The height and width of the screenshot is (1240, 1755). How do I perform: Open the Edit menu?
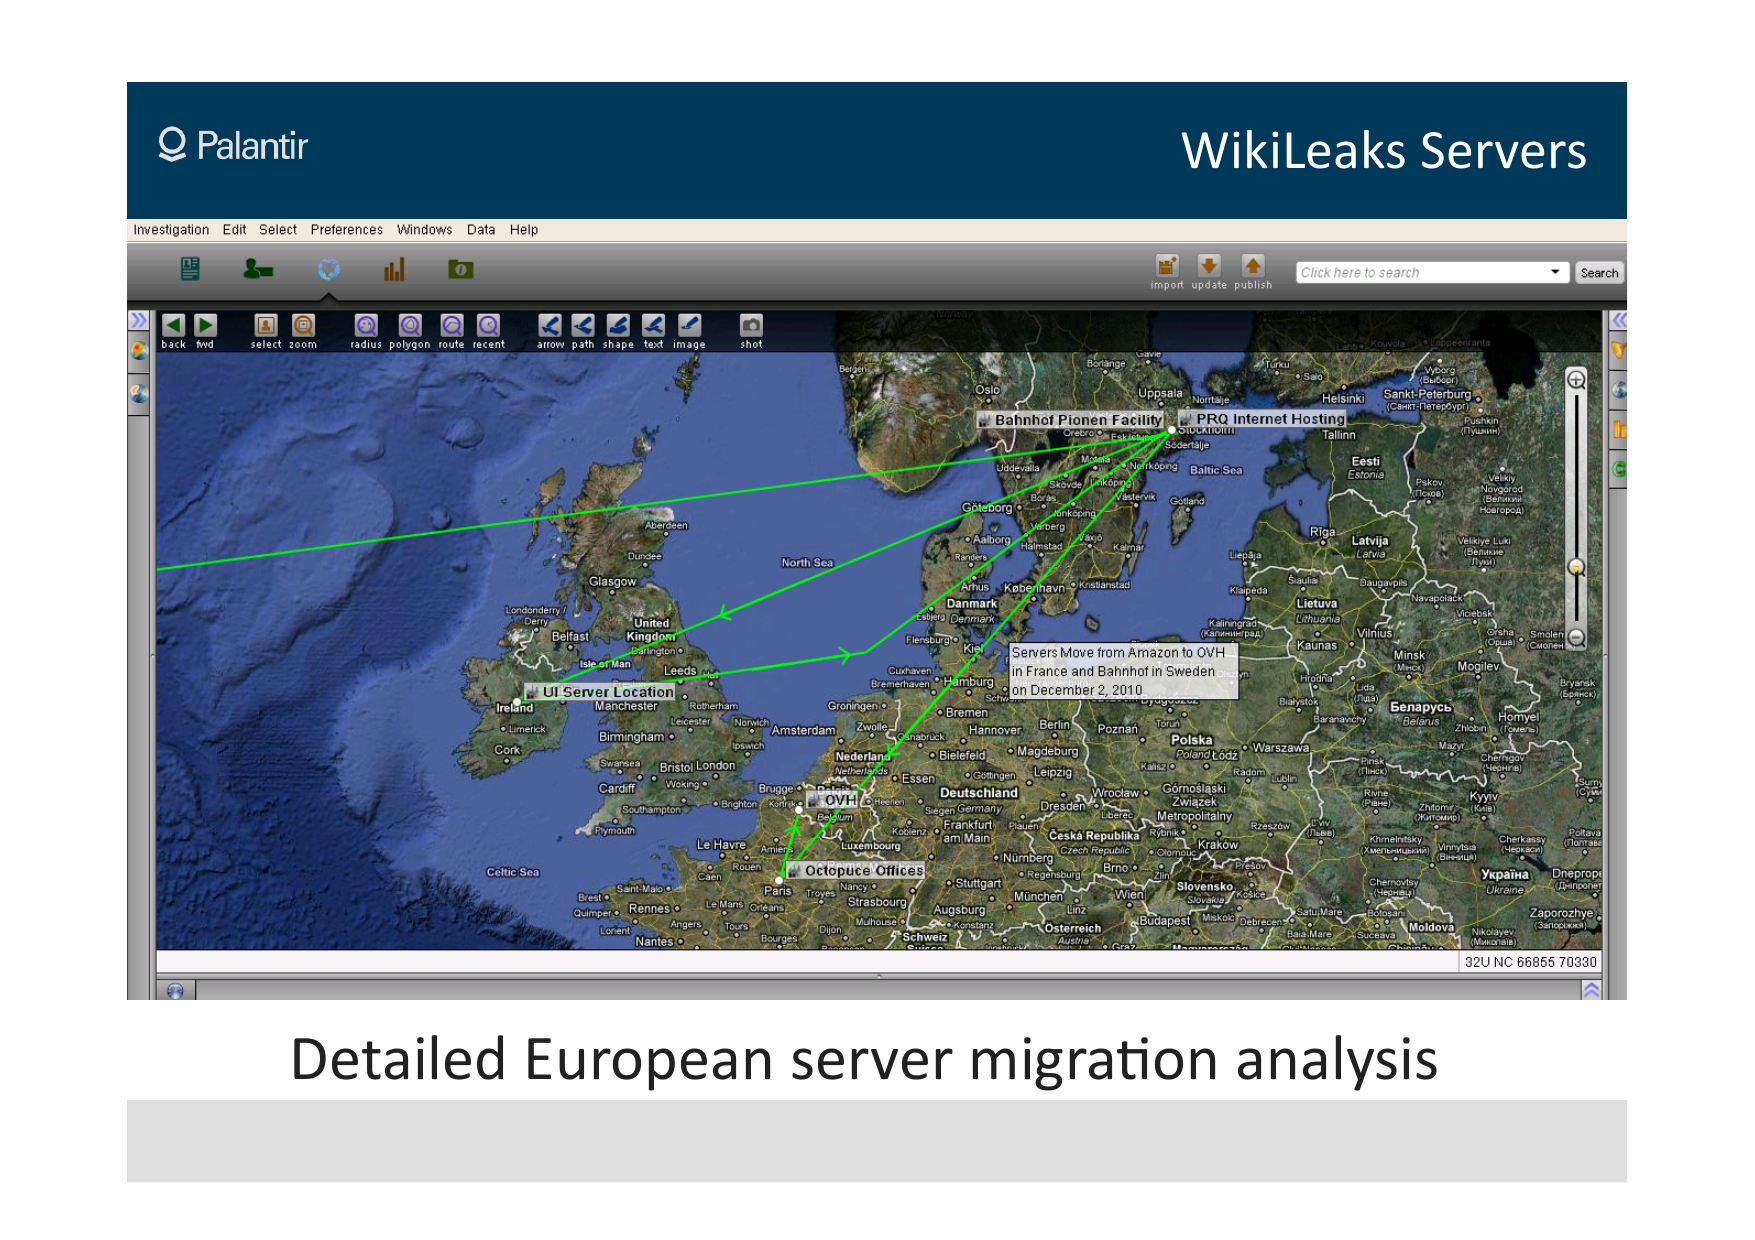pyautogui.click(x=234, y=230)
